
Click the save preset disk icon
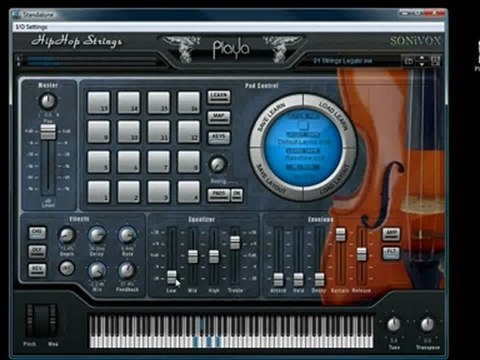[x=435, y=61]
